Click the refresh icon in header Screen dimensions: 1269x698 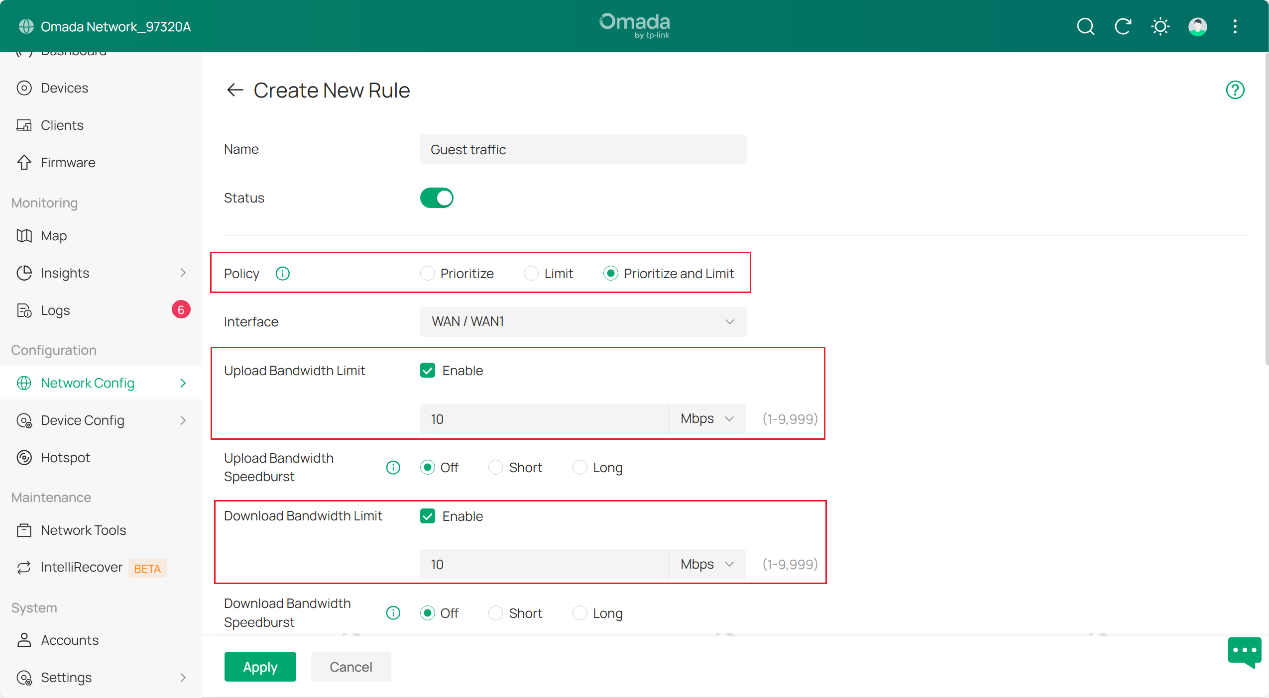click(1123, 27)
